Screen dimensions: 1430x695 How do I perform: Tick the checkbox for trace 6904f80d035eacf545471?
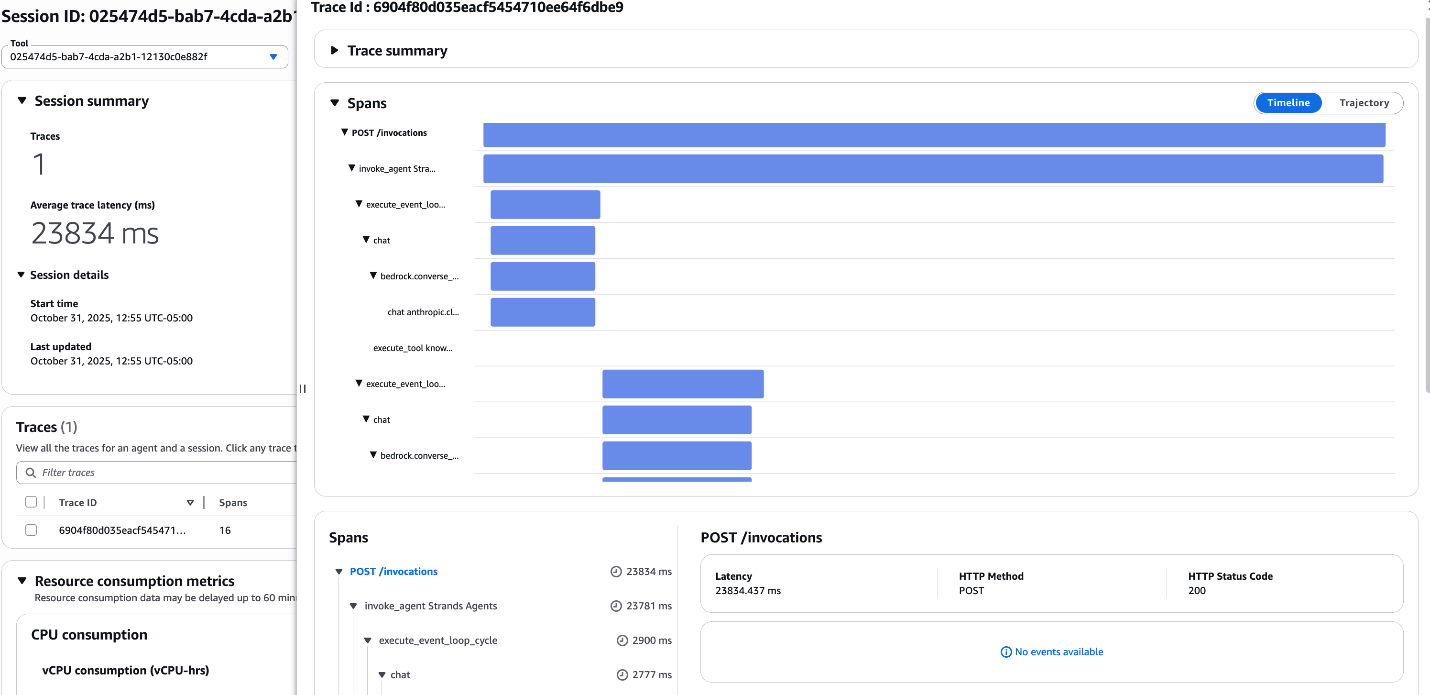[x=31, y=530]
